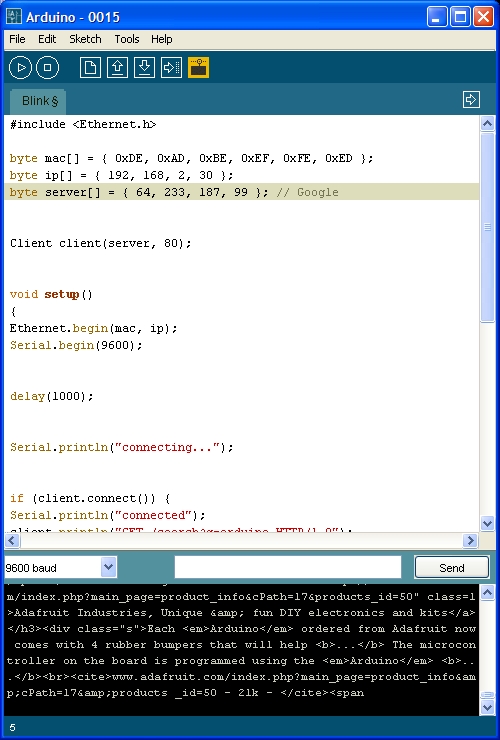Click the Upload to I/O Board icon
Image resolution: width=500 pixels, height=740 pixels.
(171, 67)
